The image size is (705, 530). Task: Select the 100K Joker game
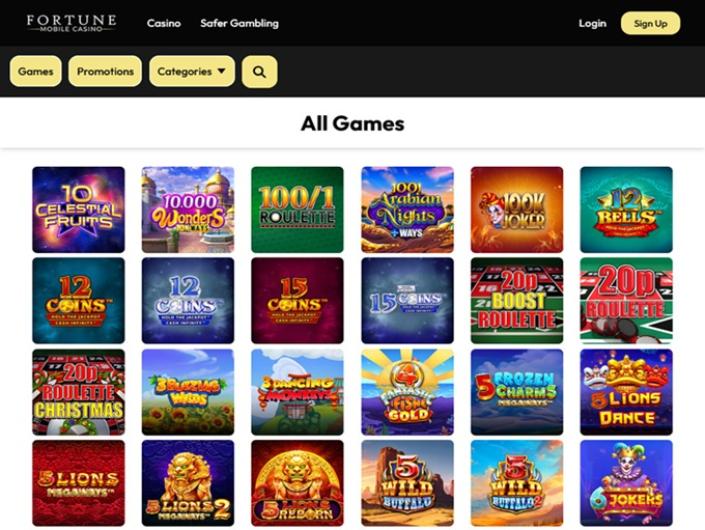pos(517,209)
